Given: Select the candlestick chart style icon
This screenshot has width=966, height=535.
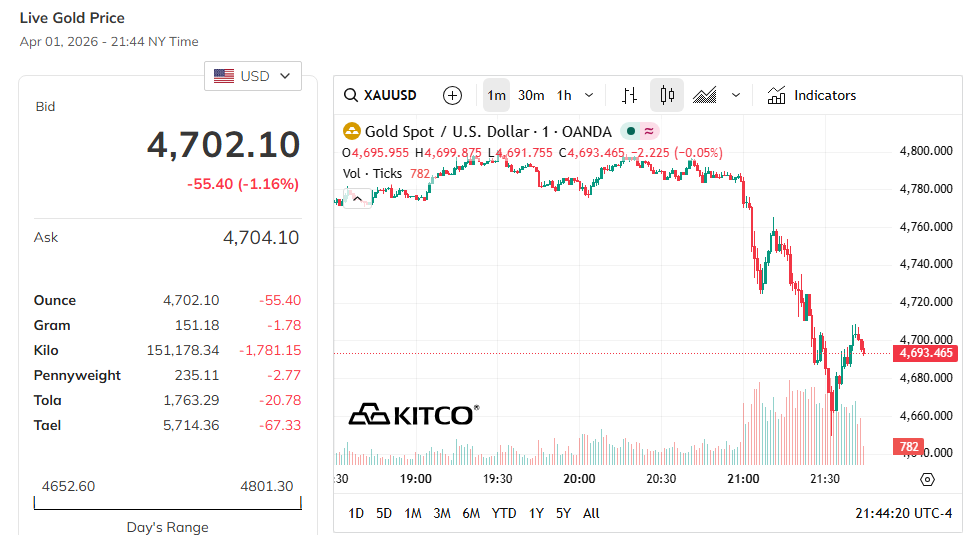Looking at the screenshot, I should pos(667,96).
